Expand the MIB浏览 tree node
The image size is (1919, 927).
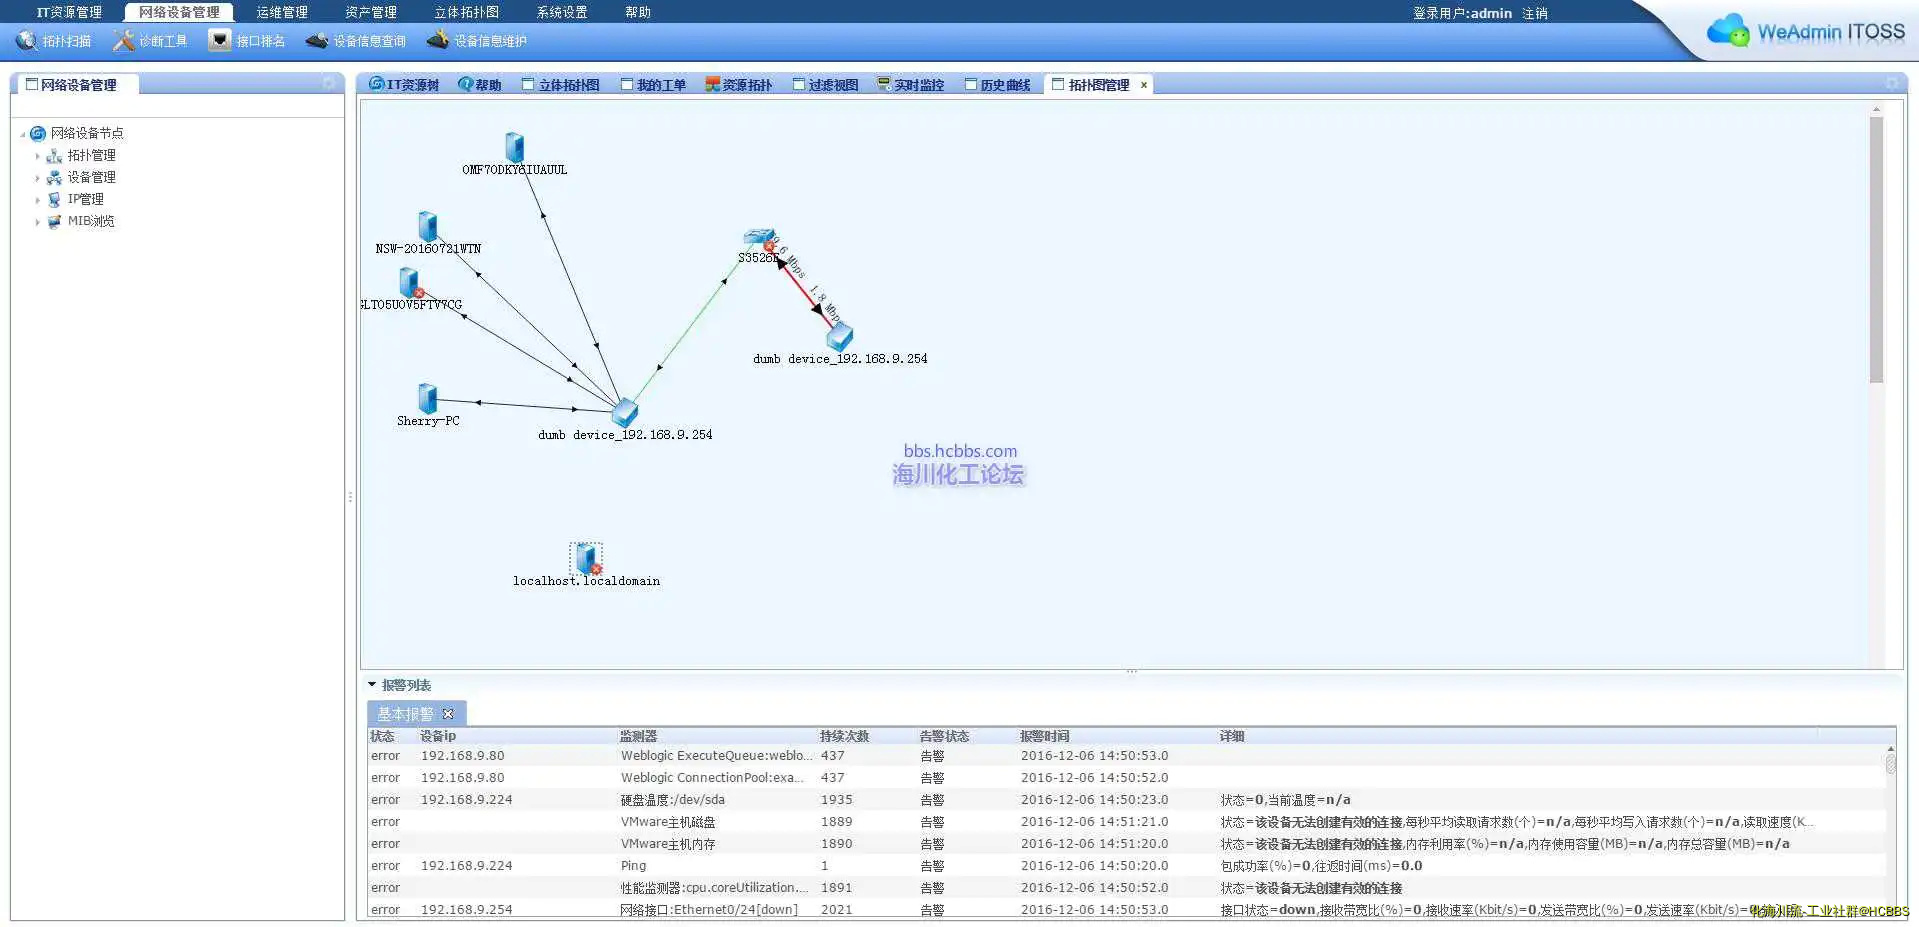pyautogui.click(x=38, y=222)
